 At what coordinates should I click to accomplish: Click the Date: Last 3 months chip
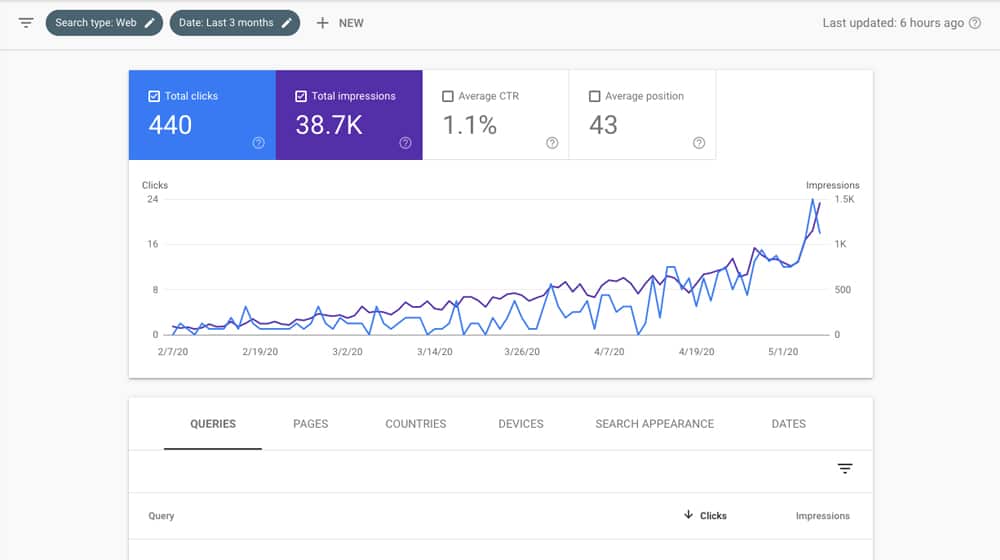[235, 23]
